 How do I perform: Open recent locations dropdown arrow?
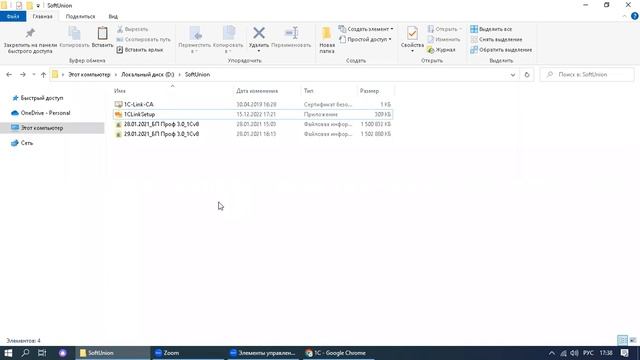33,75
